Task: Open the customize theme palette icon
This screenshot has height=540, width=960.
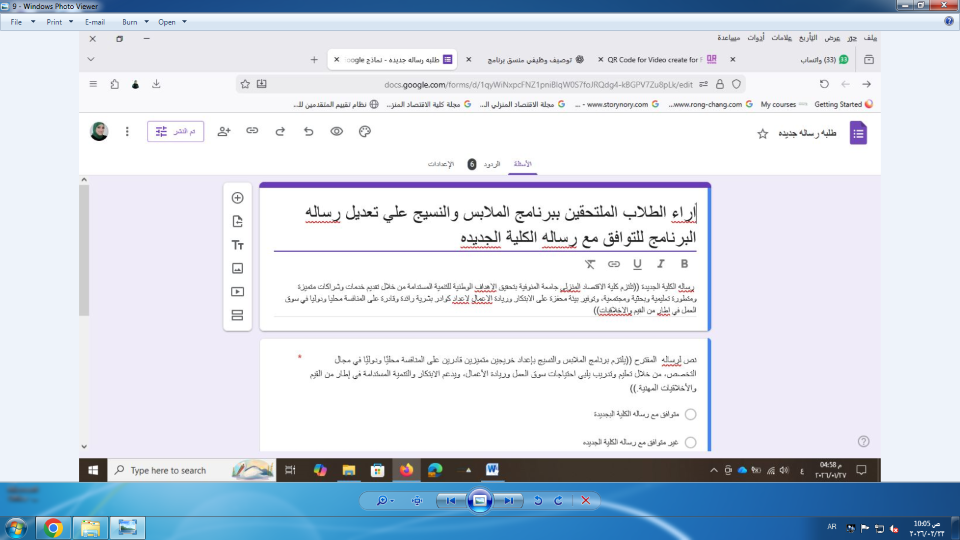Action: tap(365, 131)
